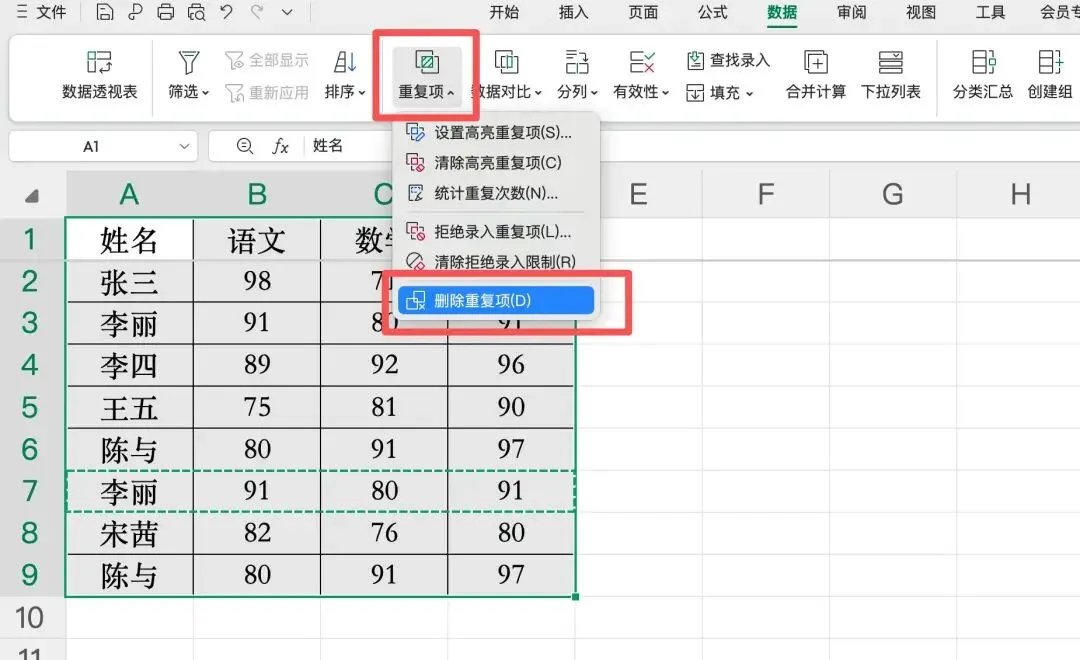1080x660 pixels.
Task: Click the fx insert function icon
Action: (280, 146)
